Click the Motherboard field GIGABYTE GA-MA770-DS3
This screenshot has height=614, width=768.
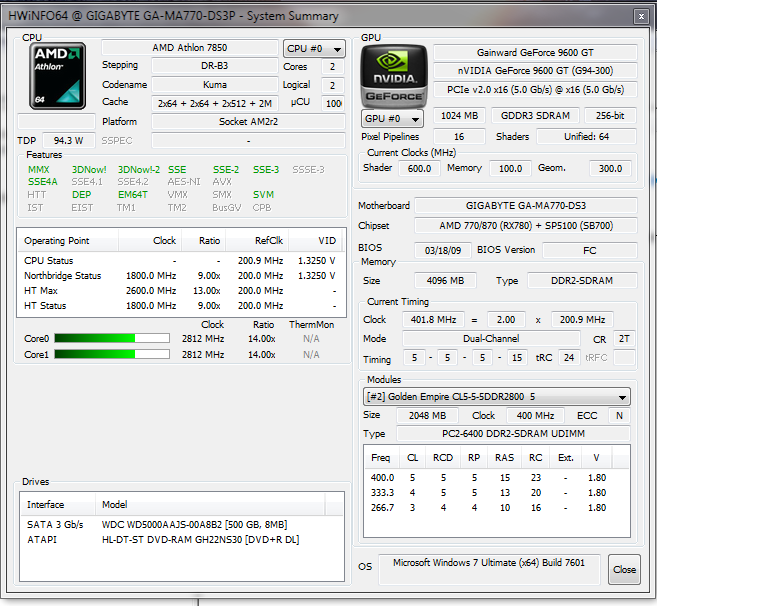526,206
